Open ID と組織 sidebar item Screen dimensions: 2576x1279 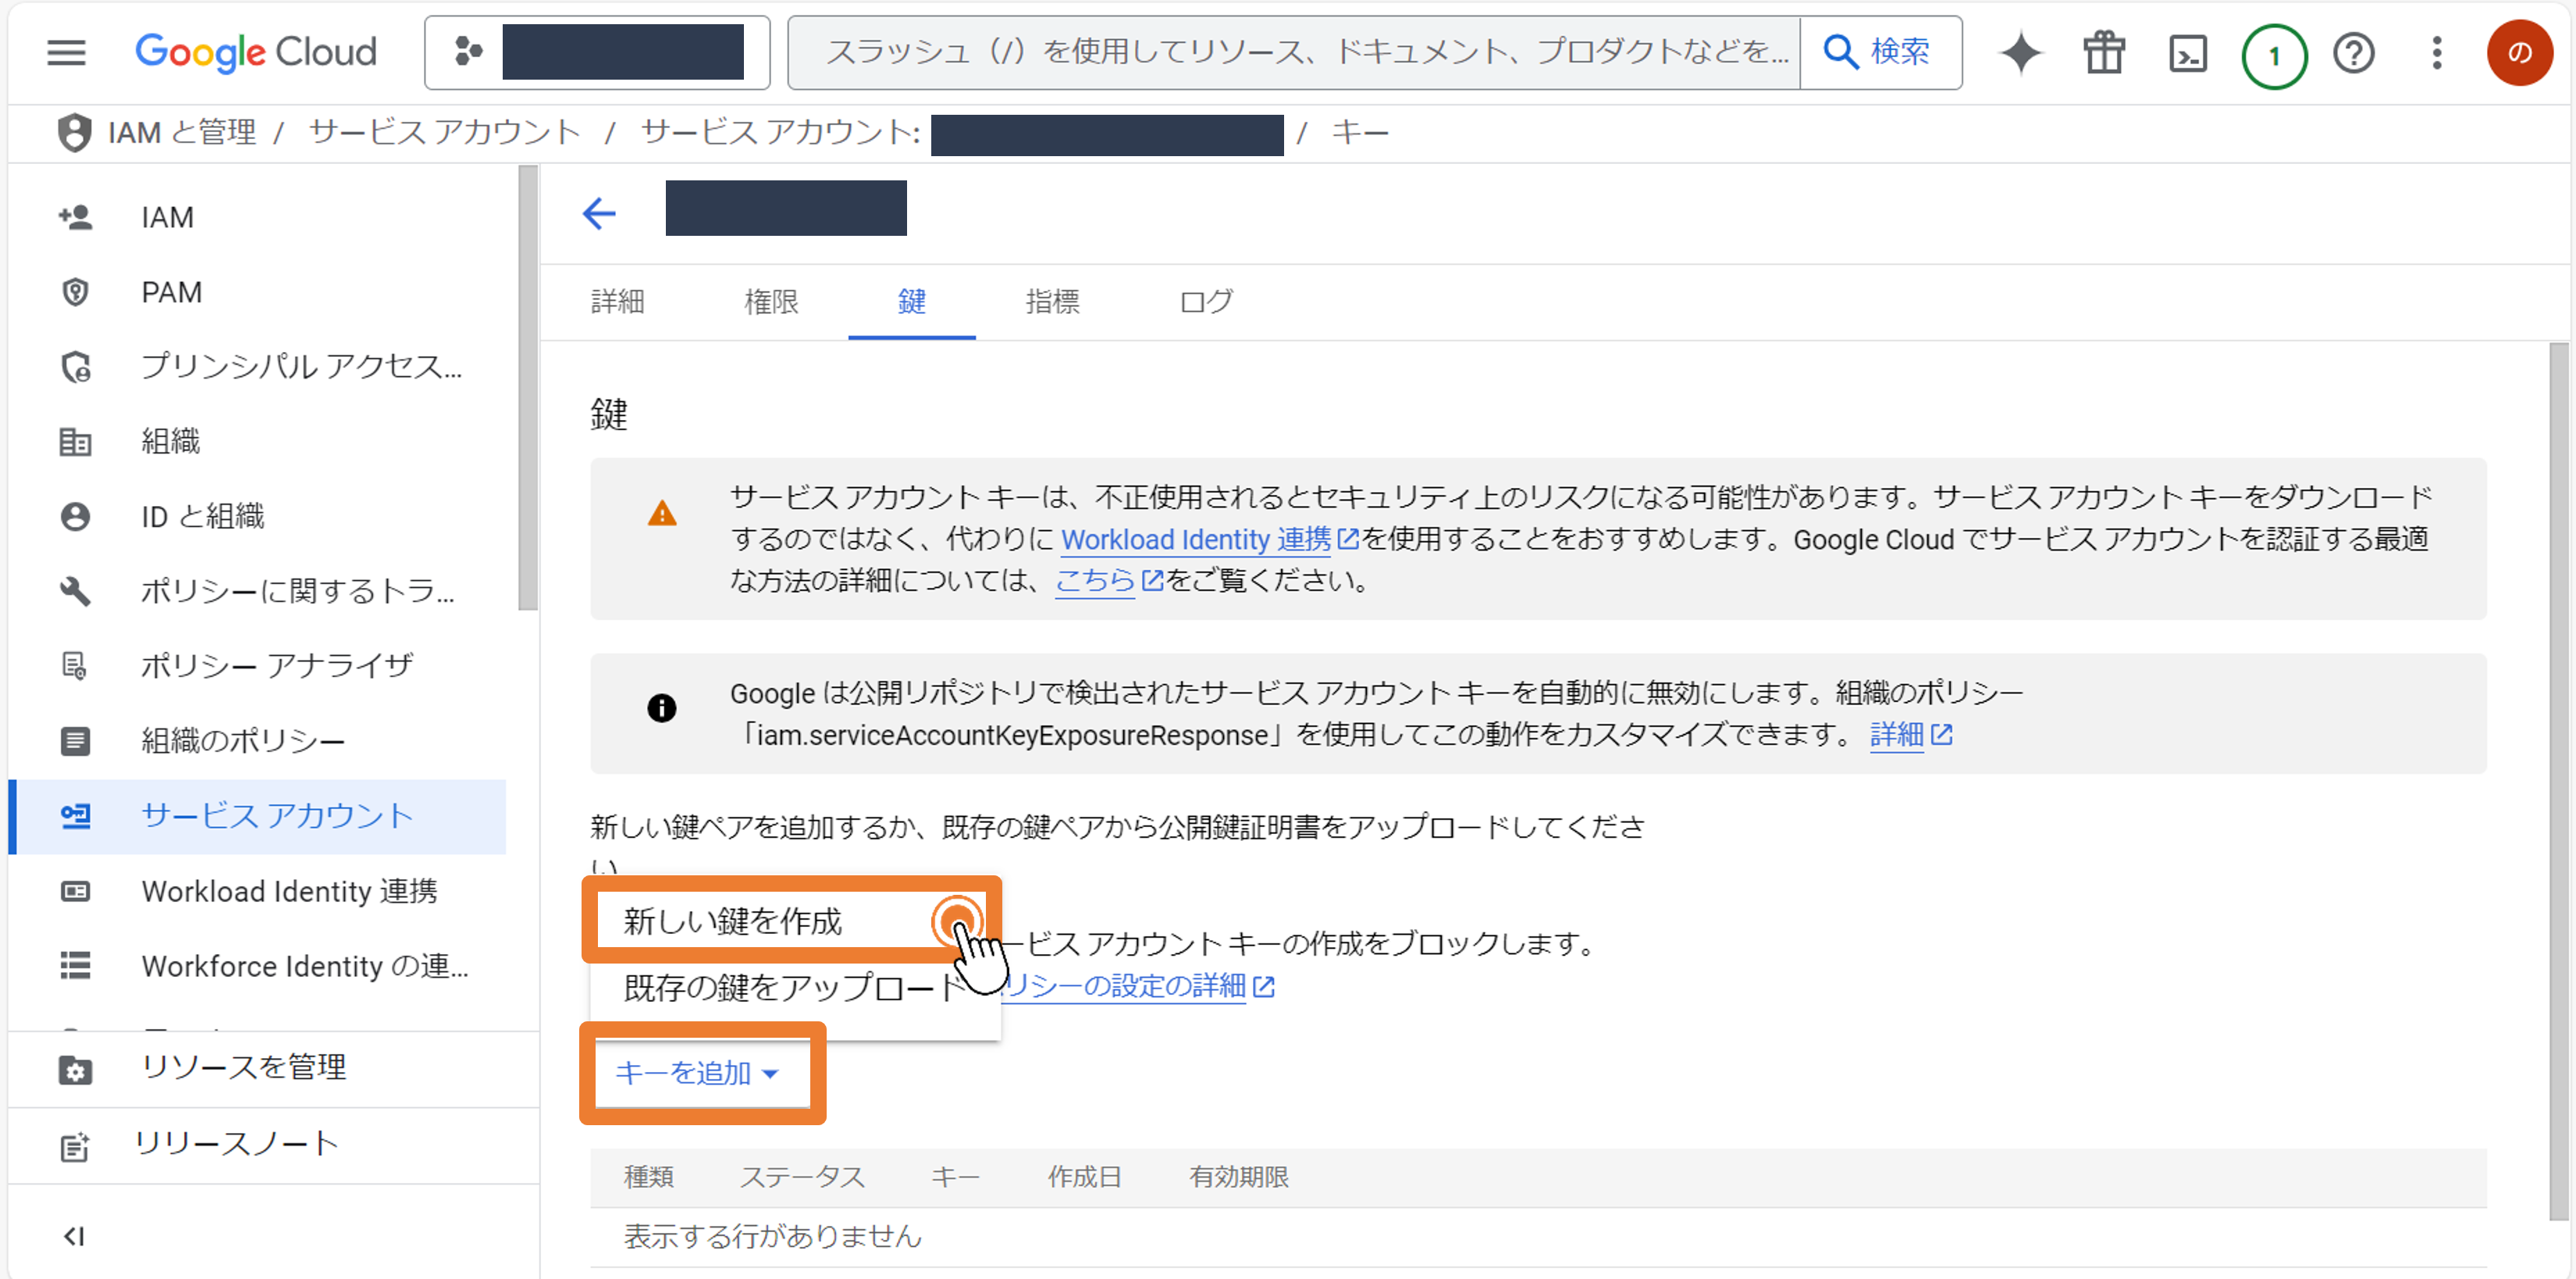[x=257, y=516]
